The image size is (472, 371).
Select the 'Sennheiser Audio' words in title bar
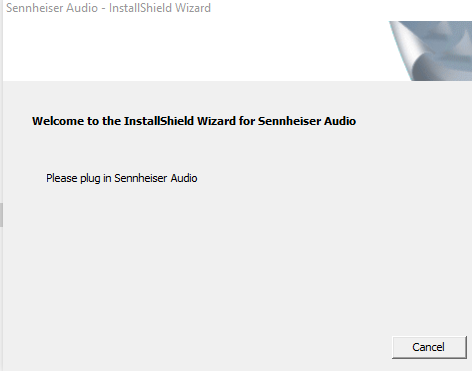click(x=52, y=8)
